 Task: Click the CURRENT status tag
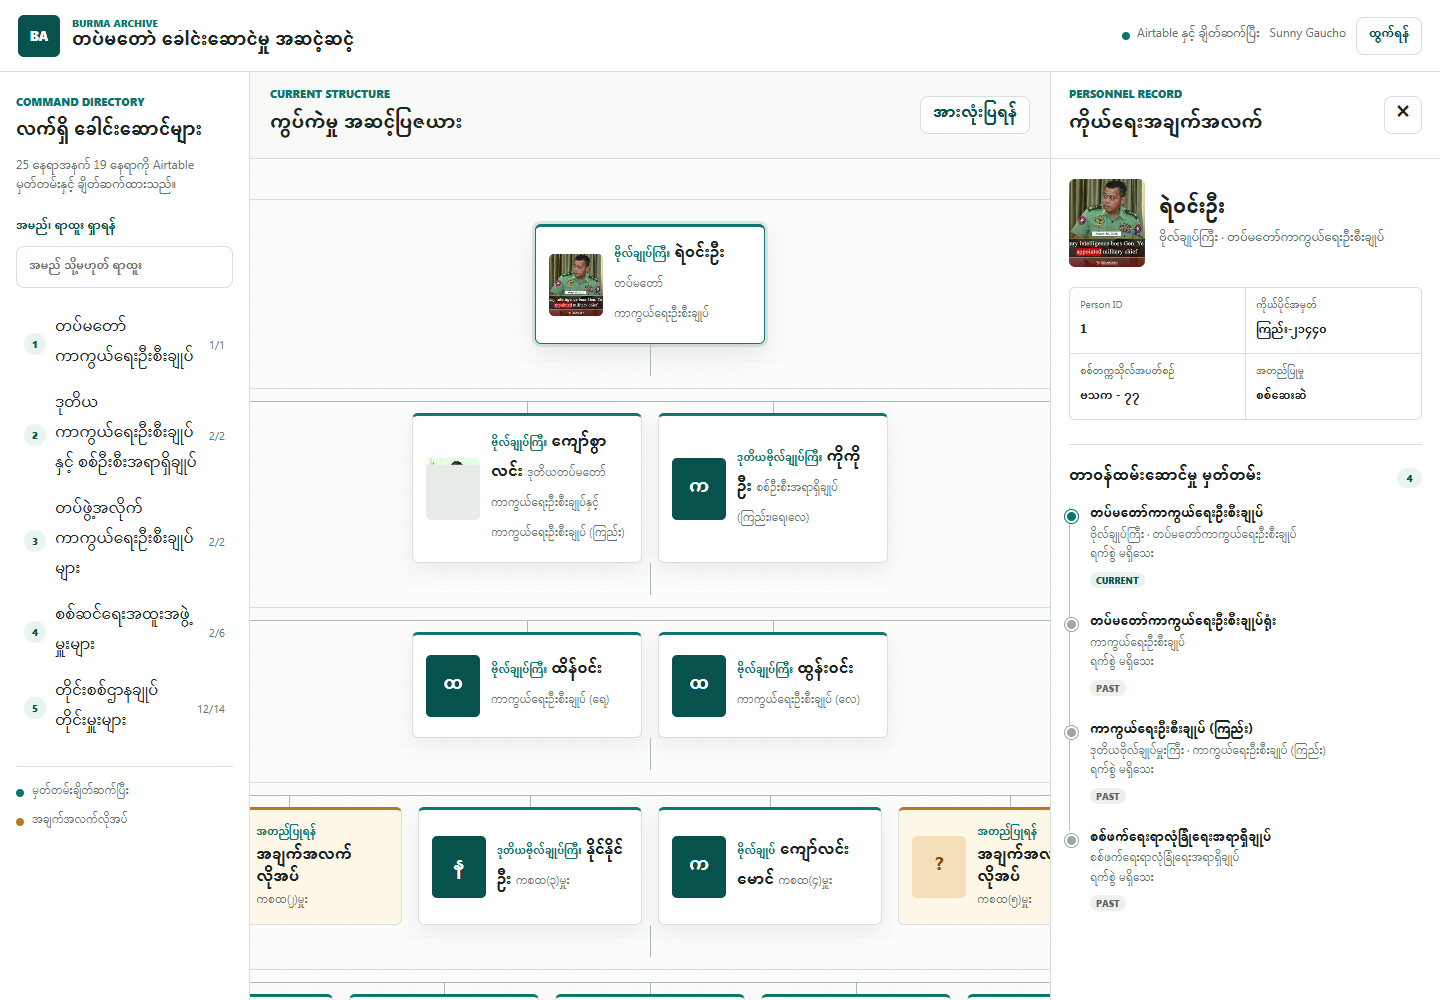(1117, 580)
